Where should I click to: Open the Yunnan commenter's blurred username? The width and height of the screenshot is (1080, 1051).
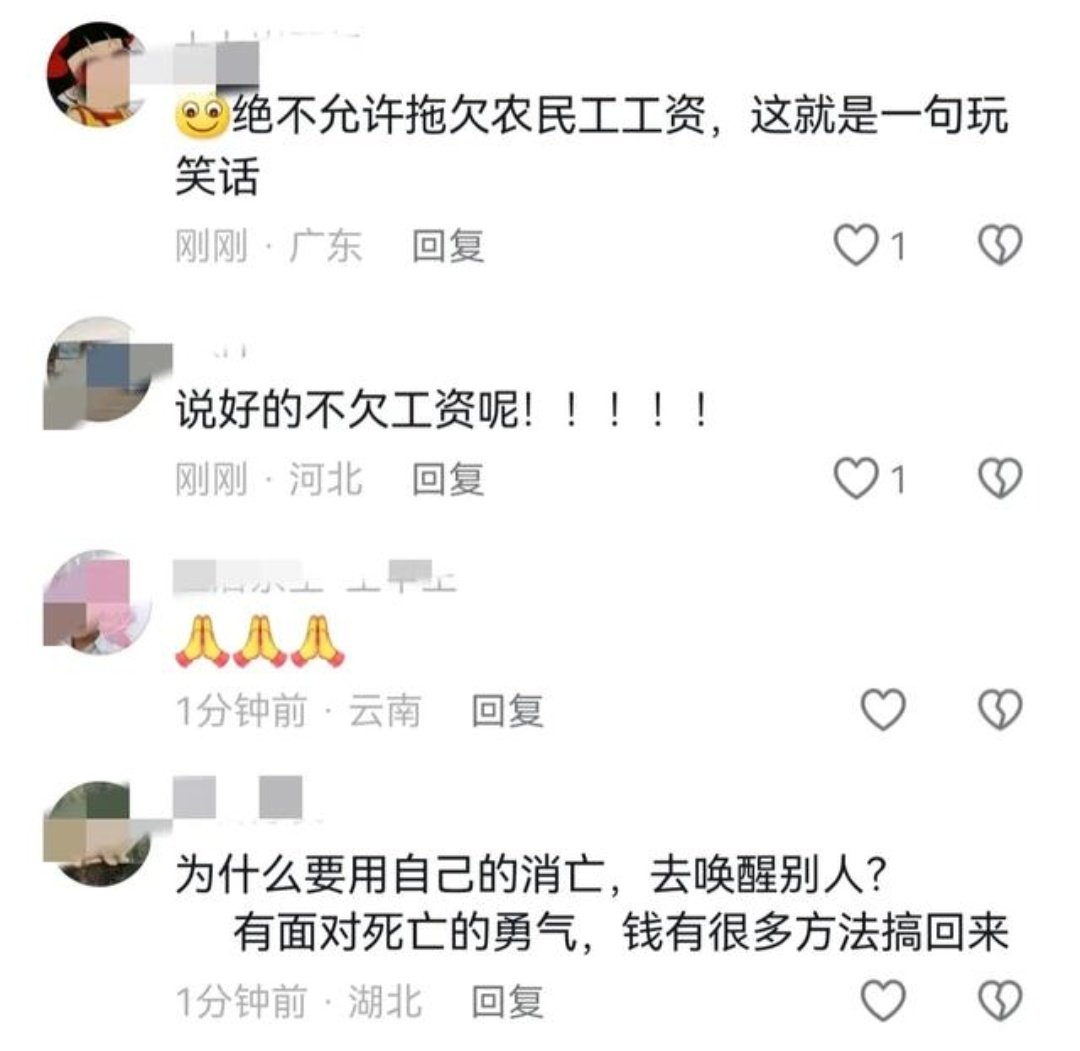tap(314, 577)
